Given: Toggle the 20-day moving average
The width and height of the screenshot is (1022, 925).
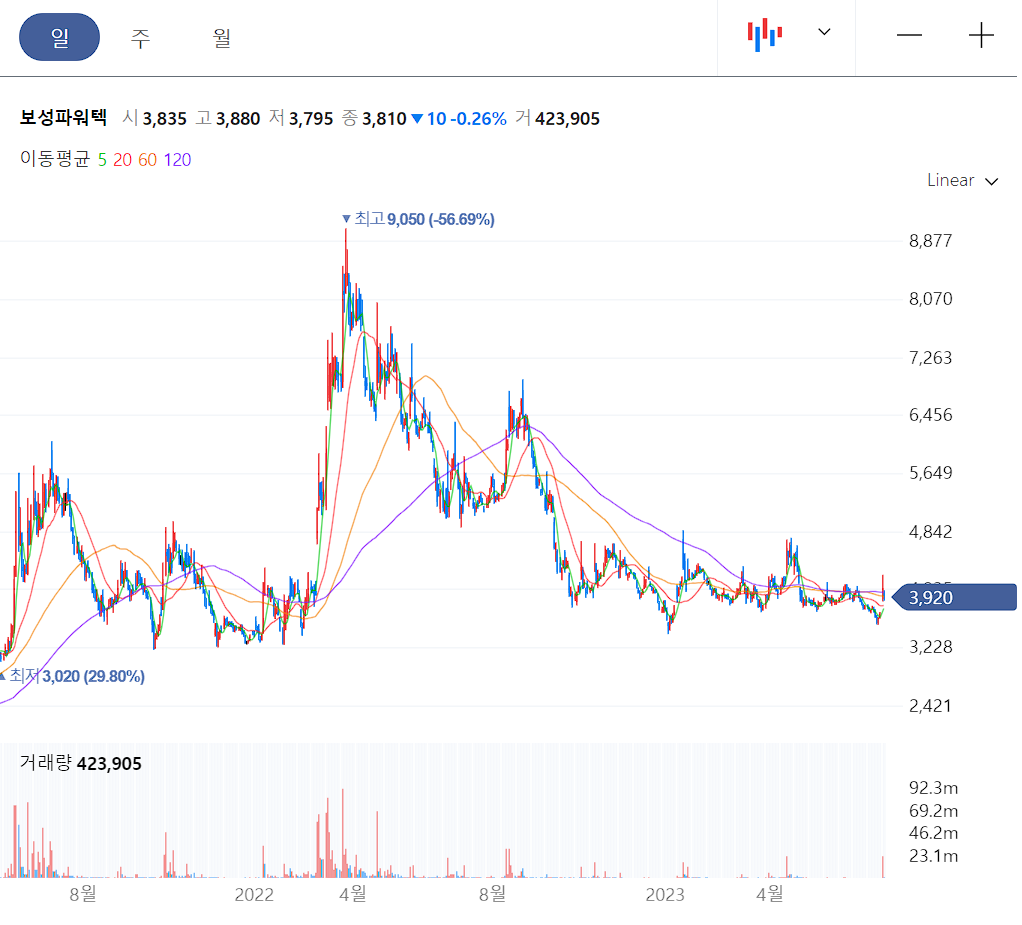Looking at the screenshot, I should tap(122, 160).
